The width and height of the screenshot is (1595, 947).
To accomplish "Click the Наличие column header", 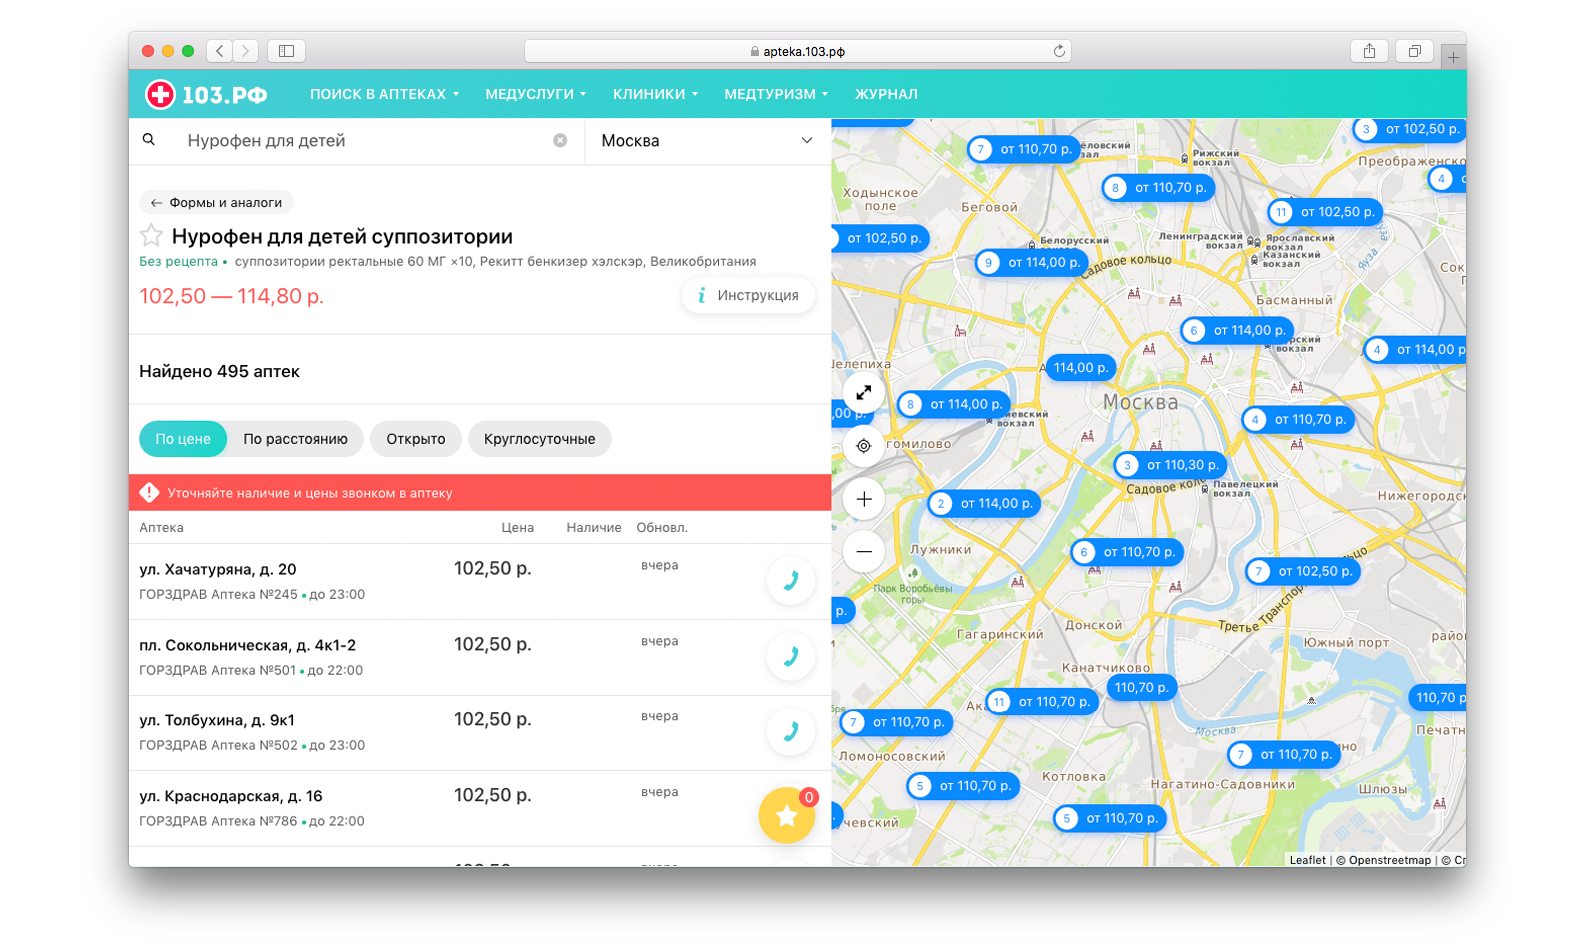I will click(x=594, y=528).
